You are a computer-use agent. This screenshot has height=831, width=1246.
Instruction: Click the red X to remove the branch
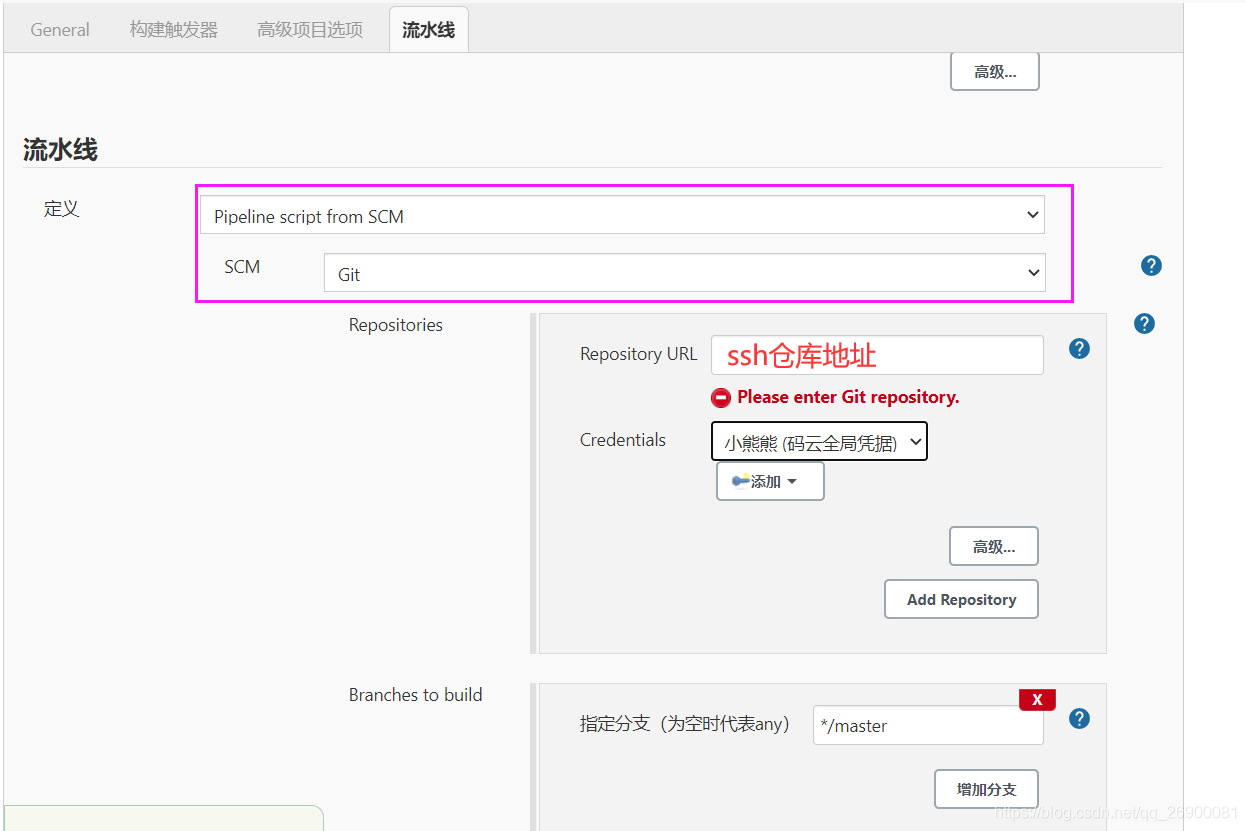coord(1037,699)
